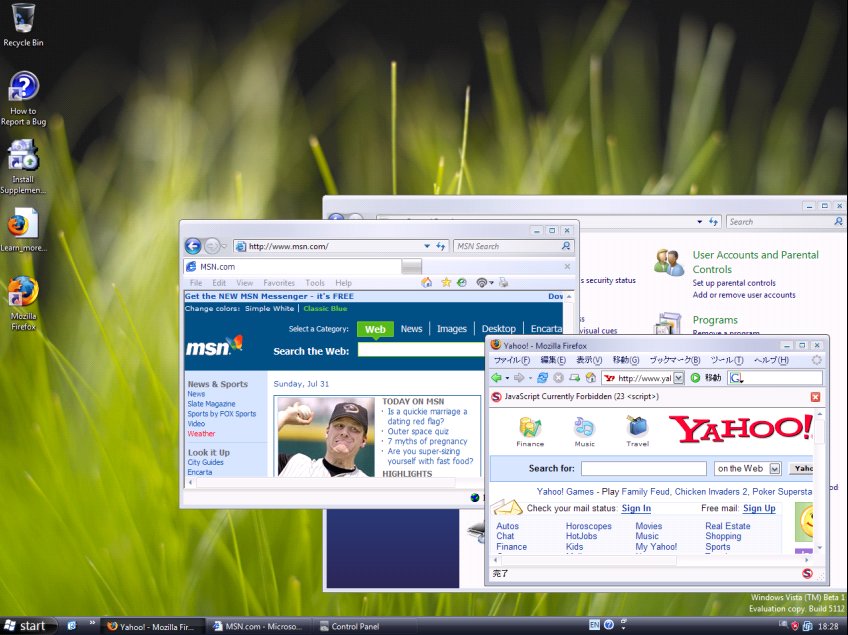Select the MSN.com tab
Viewport: 848px width, 635px height.
click(292, 267)
